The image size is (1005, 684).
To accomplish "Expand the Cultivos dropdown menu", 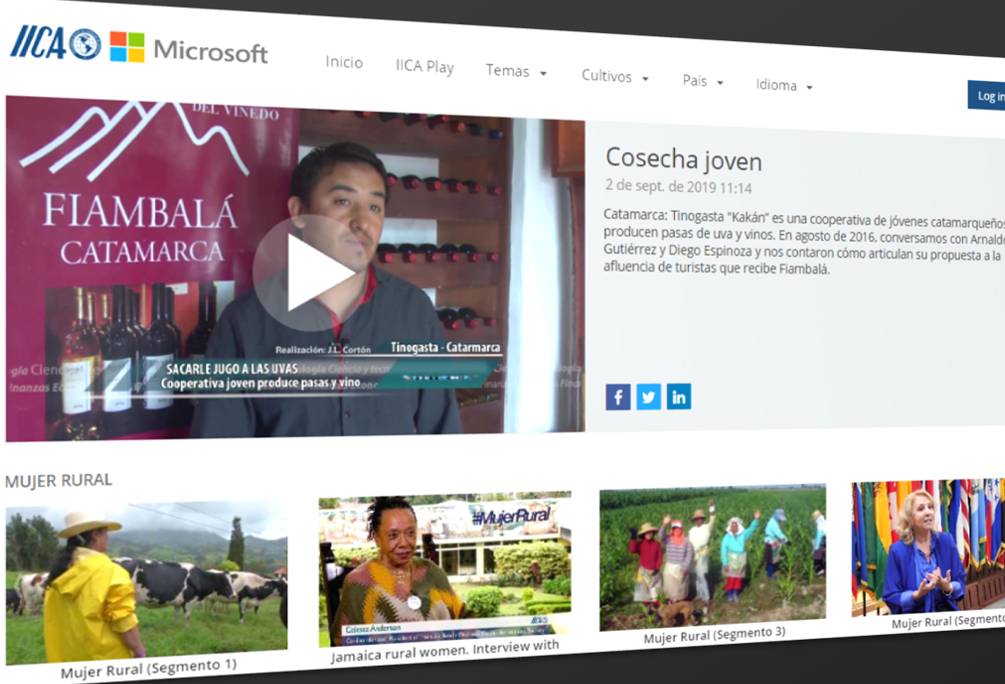I will coord(615,76).
